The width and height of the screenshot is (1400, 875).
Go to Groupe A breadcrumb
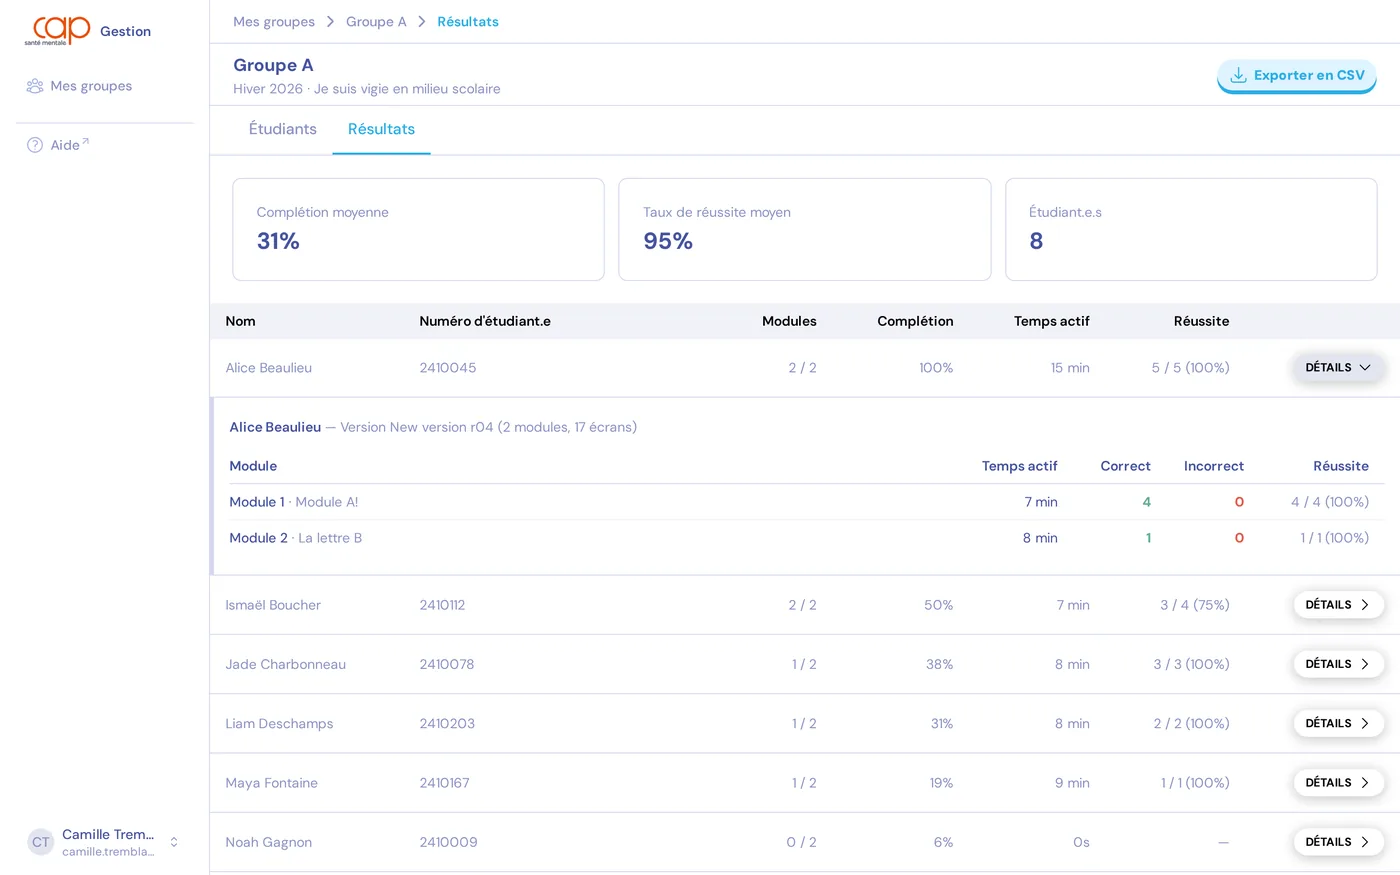click(x=376, y=22)
